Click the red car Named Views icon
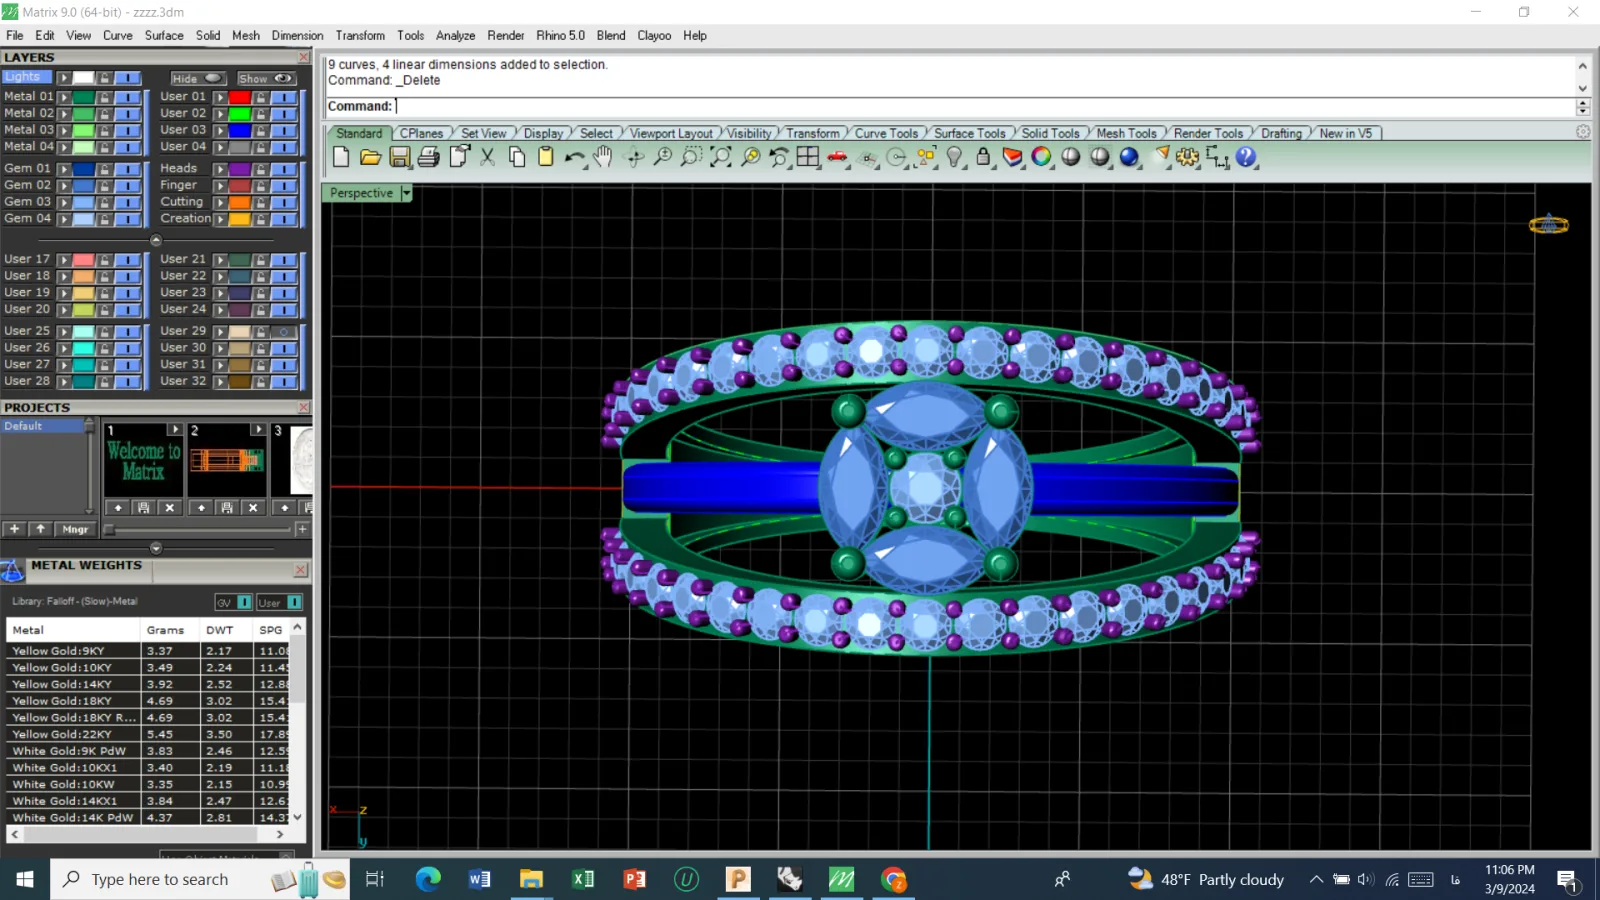This screenshot has width=1600, height=900. click(838, 157)
